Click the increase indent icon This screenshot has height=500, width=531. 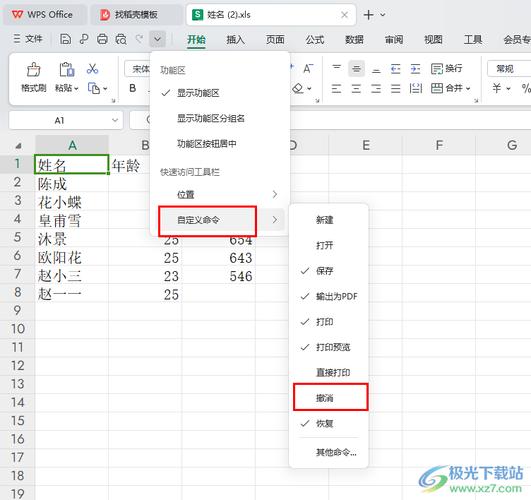tap(415, 69)
